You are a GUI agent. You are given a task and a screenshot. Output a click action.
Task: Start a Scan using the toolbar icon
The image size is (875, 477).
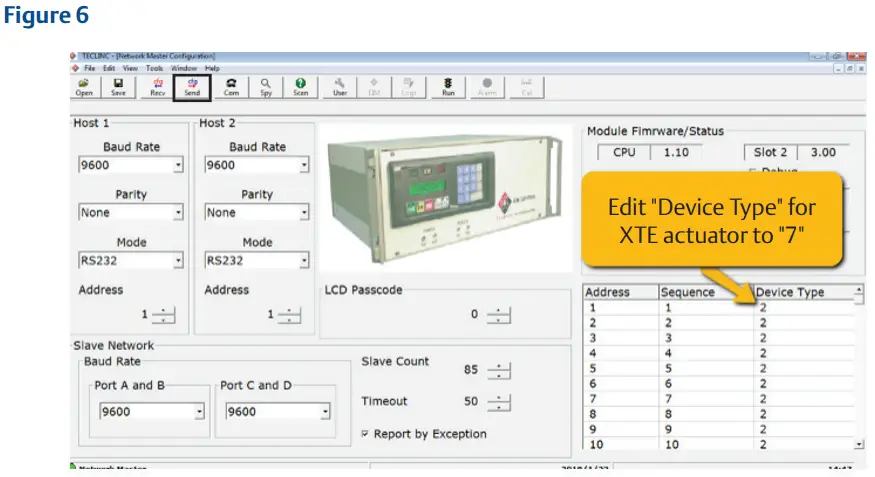(x=300, y=88)
